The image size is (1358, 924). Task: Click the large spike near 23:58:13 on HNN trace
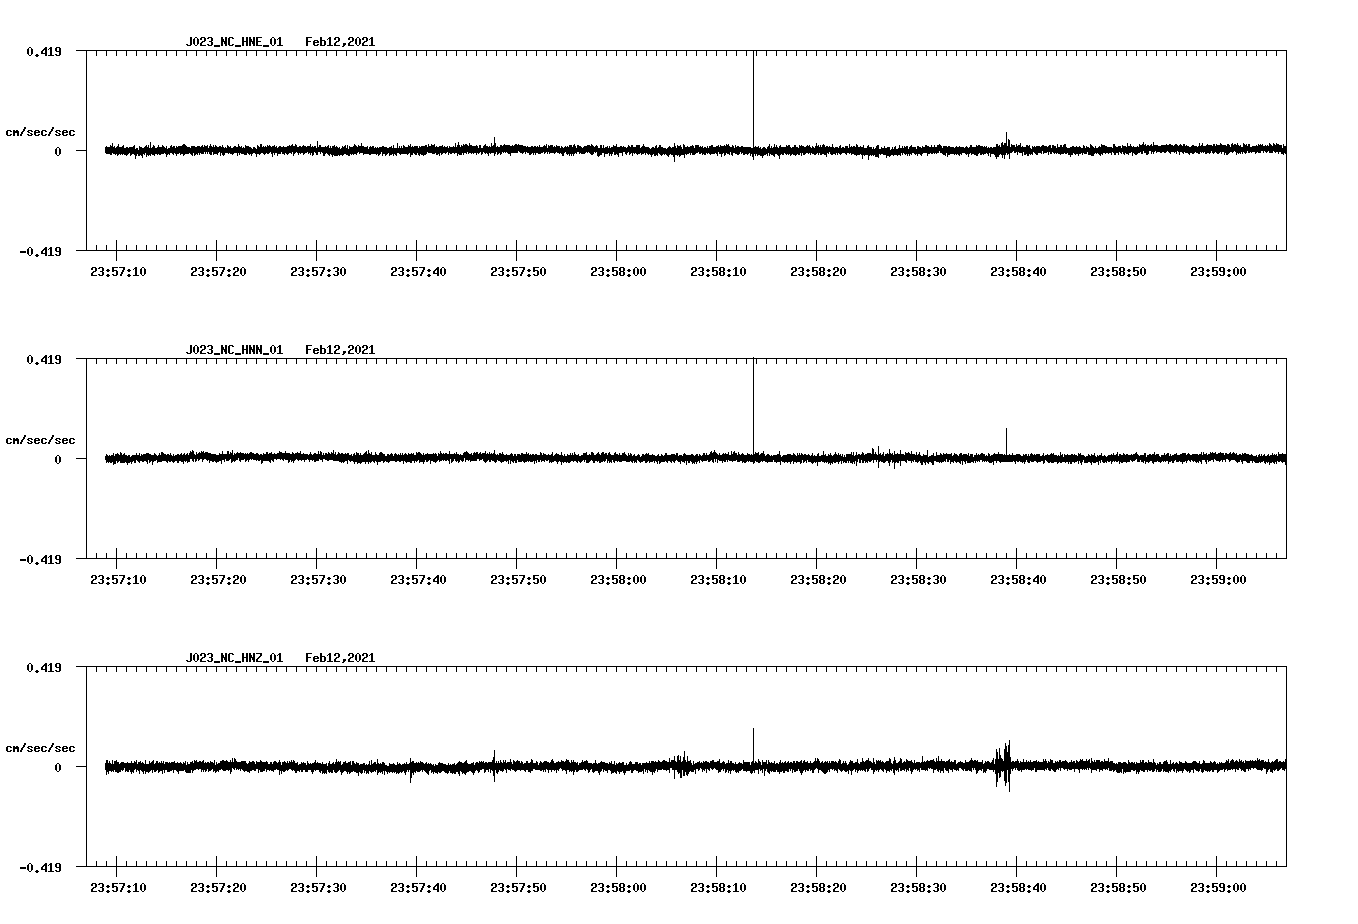755,410
